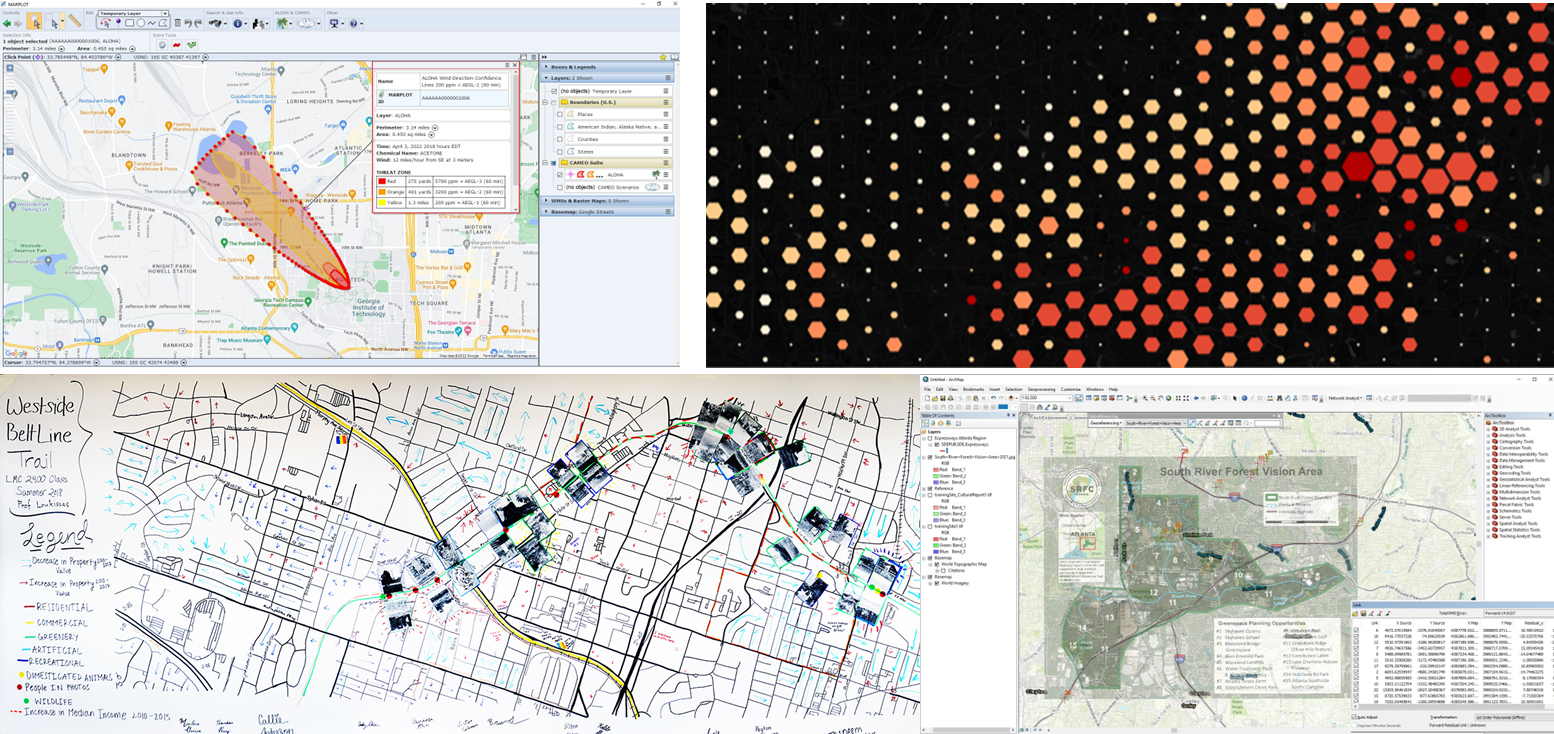Expand WMSs & Raster Maps section
This screenshot has width=1554, height=734.
pos(546,201)
